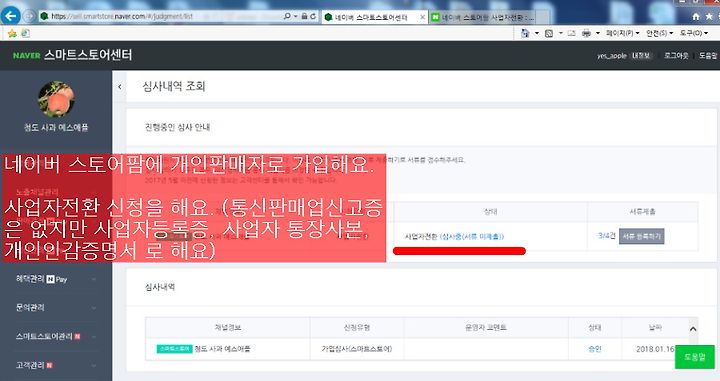Screen dimensions: 720x381
Task: Click the apple profile picture in the sidebar
Action: point(56,99)
